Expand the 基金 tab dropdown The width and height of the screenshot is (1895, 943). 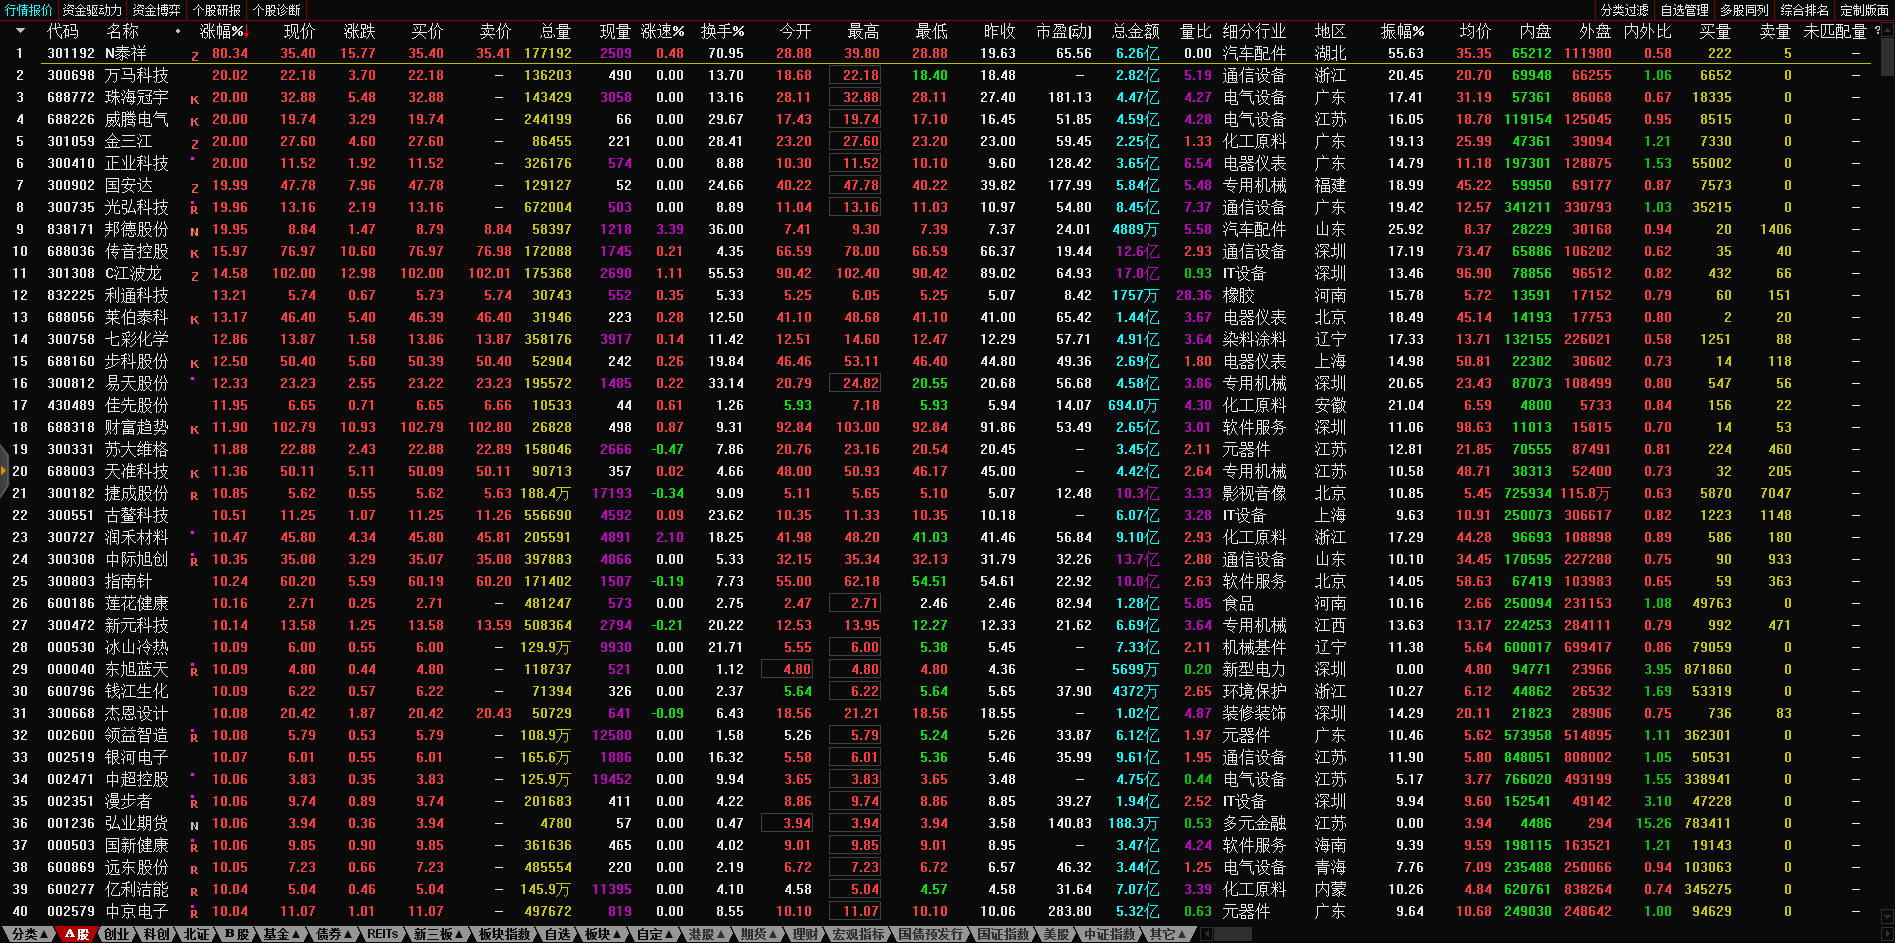[281, 934]
